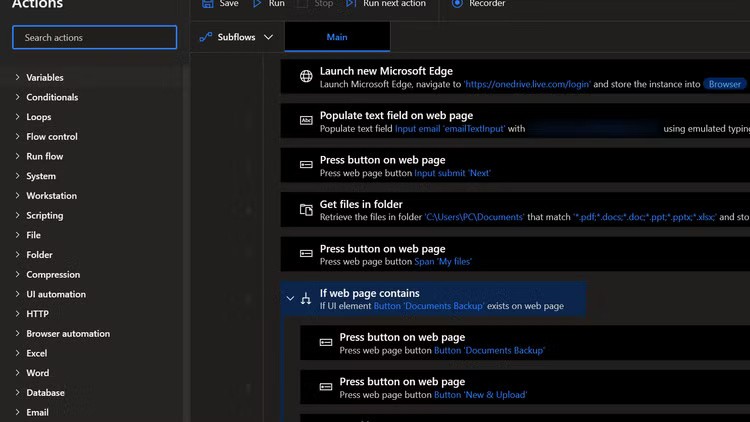Screen dimensions: 750x422
Task: Click the Search actions input field
Action: [x=94, y=38]
